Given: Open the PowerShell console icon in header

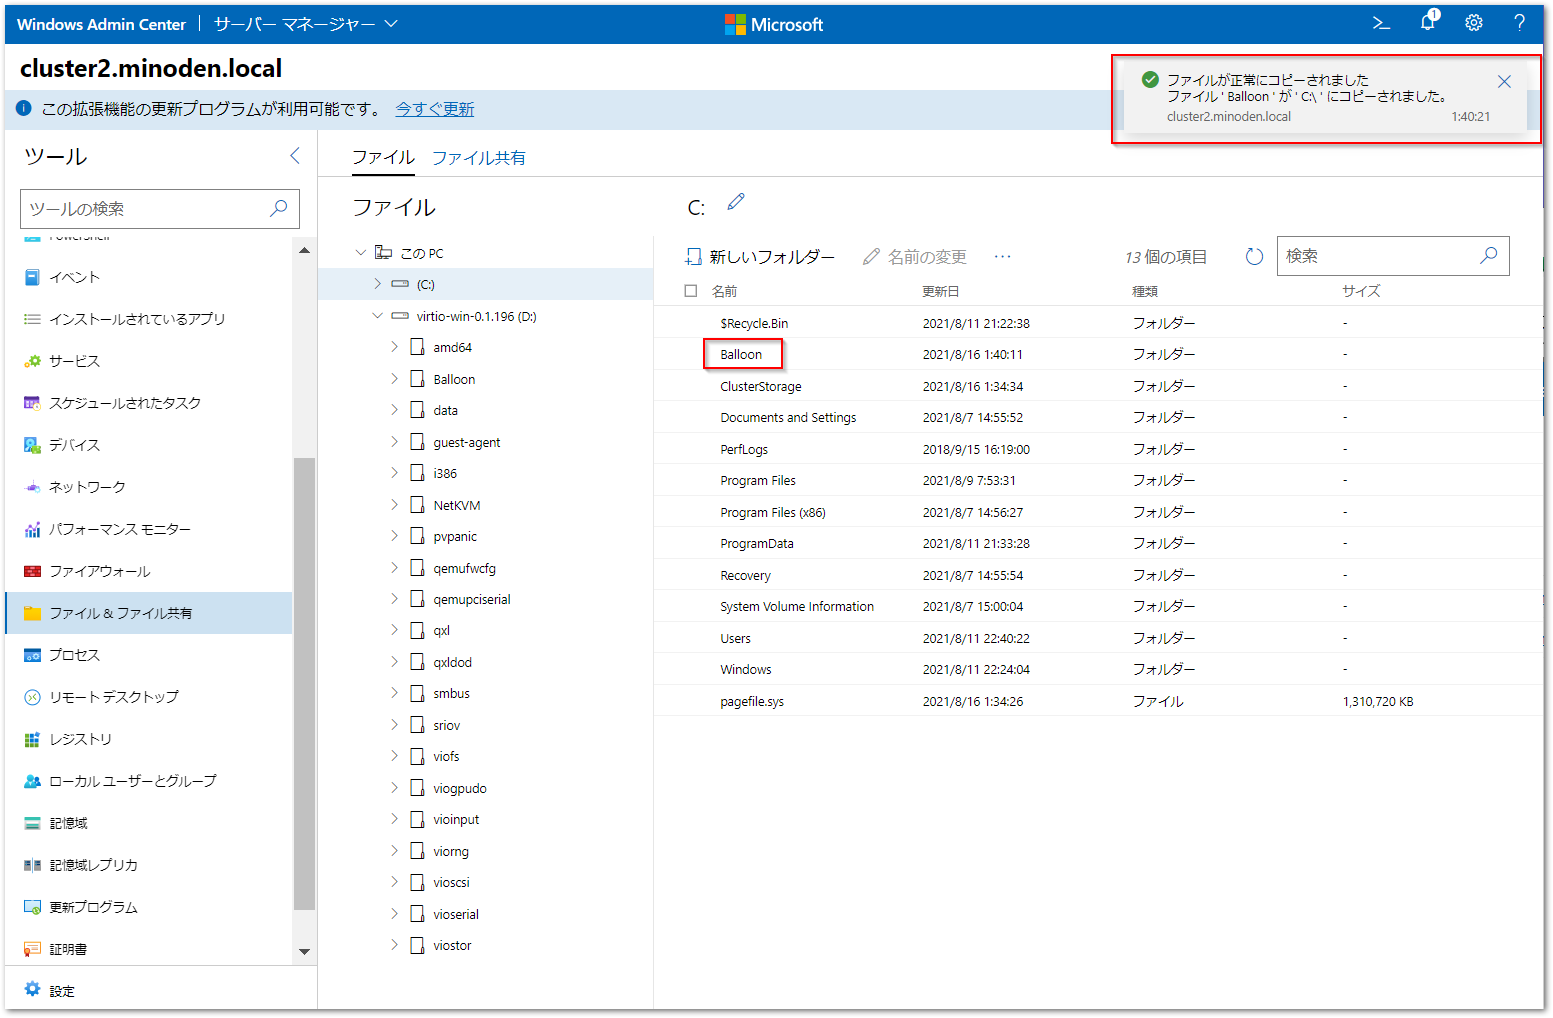Looking at the screenshot, I should point(1381,23).
